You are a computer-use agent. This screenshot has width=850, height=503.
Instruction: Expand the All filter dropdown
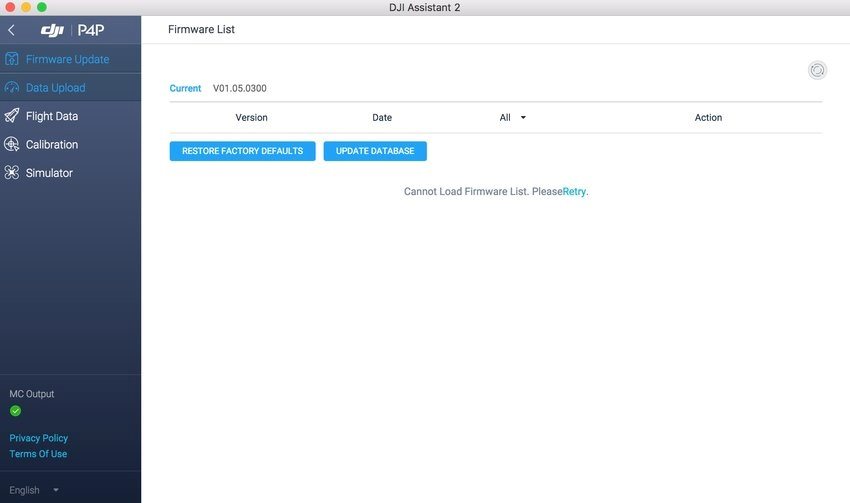(x=512, y=118)
